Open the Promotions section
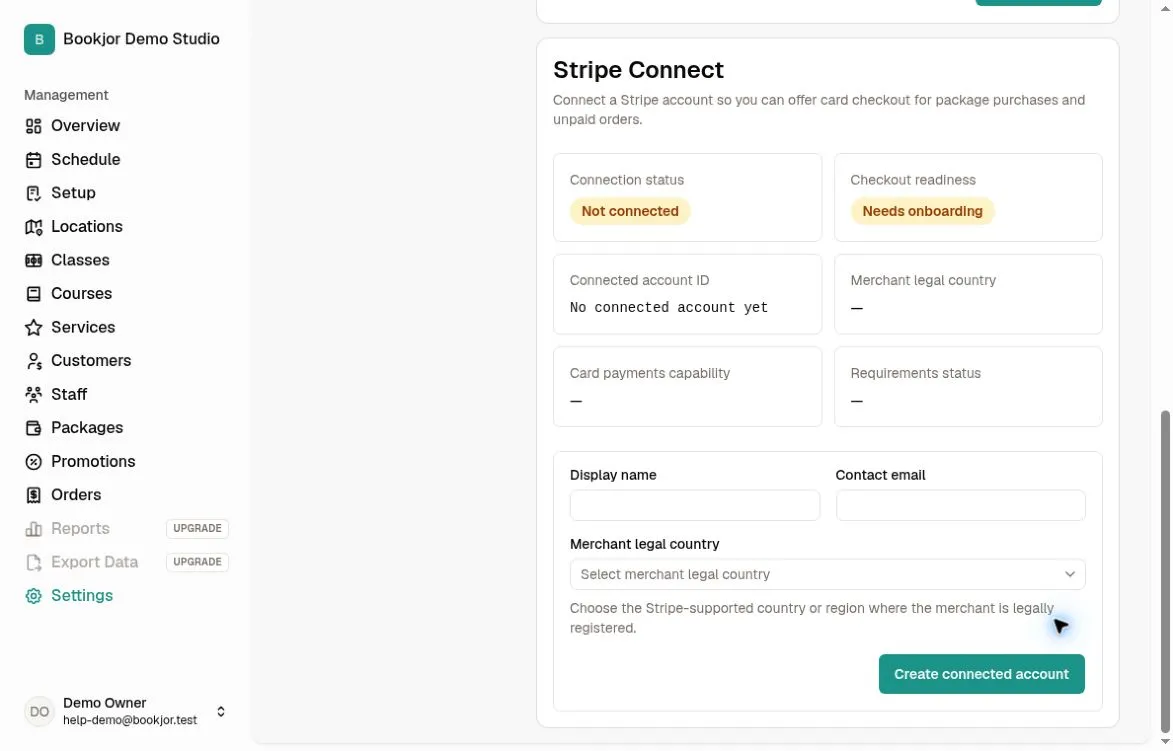The width and height of the screenshot is (1173, 751). coord(93,462)
